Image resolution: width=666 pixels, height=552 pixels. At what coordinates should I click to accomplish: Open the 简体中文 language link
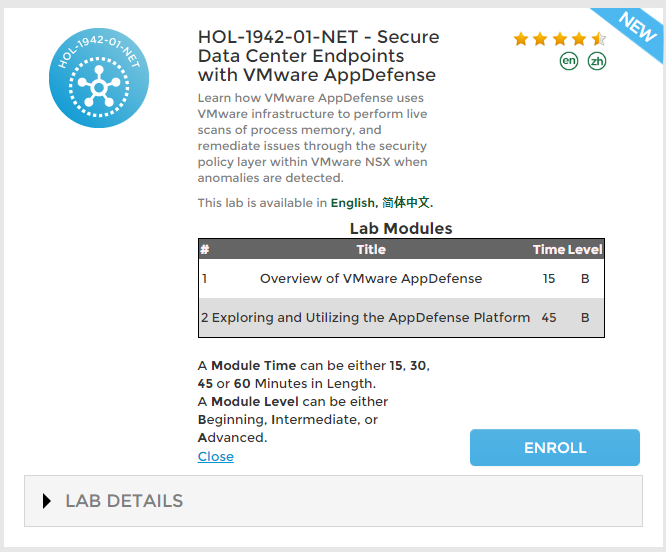[x=407, y=203]
